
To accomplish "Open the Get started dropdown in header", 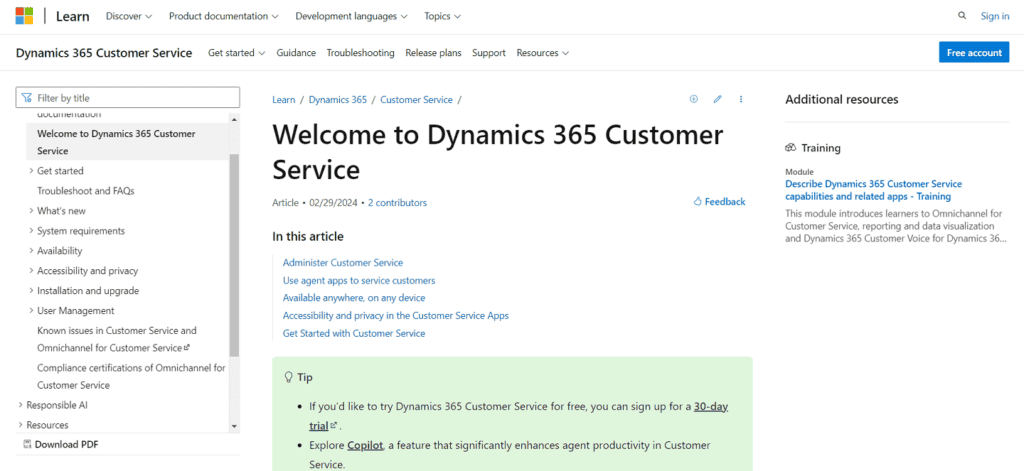I will click(237, 53).
